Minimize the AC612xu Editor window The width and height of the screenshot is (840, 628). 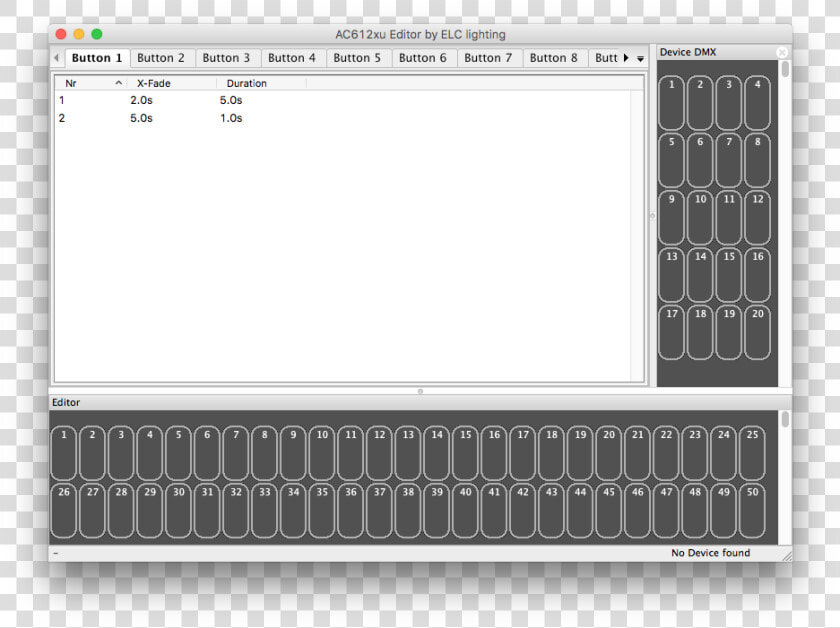point(79,34)
